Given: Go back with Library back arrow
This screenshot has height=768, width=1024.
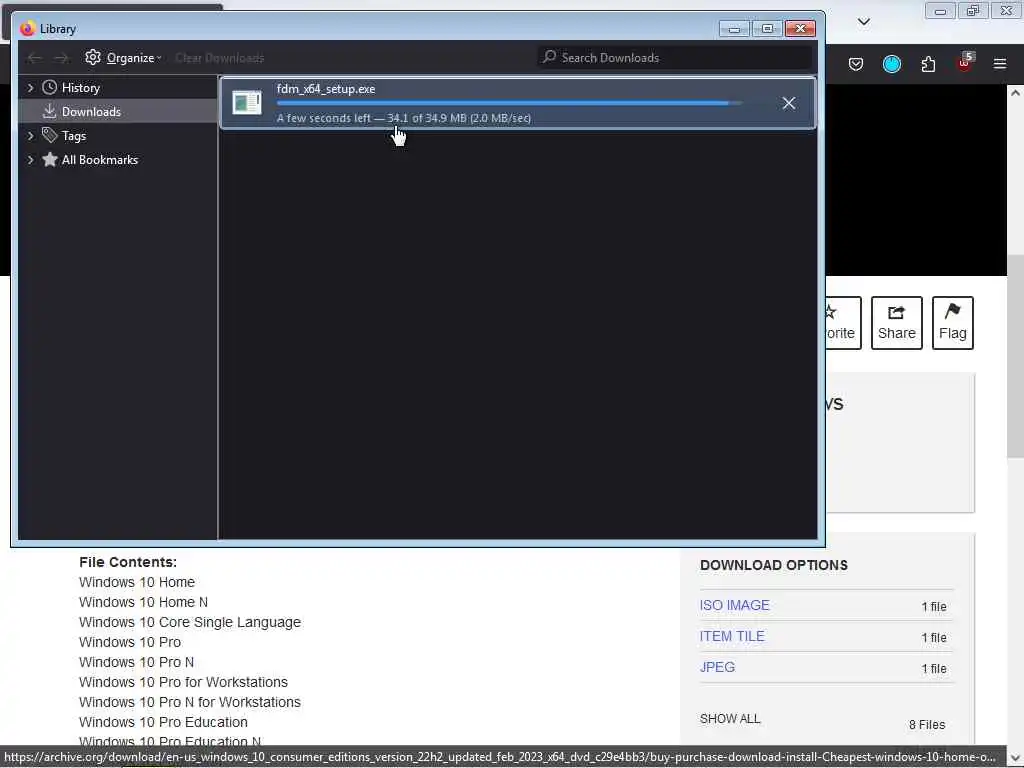Looking at the screenshot, I should (34, 58).
